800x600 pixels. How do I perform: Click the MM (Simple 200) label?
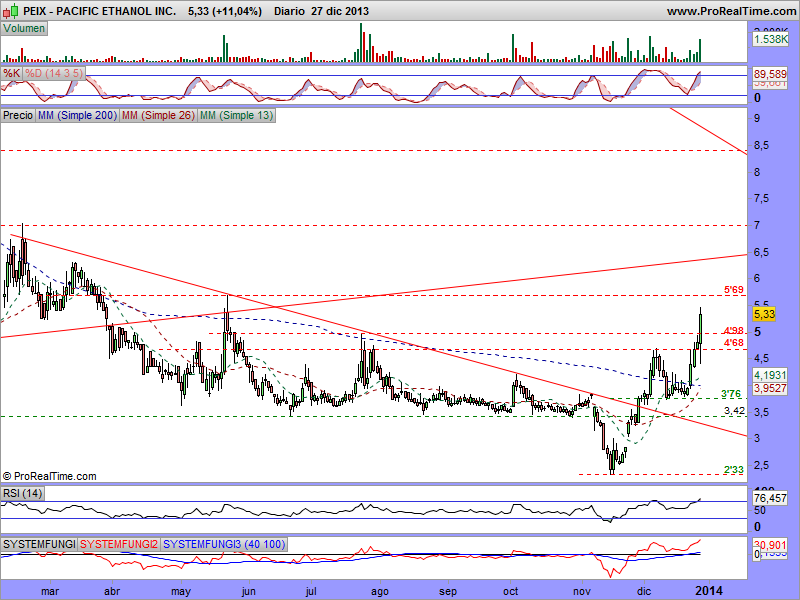pos(77,115)
